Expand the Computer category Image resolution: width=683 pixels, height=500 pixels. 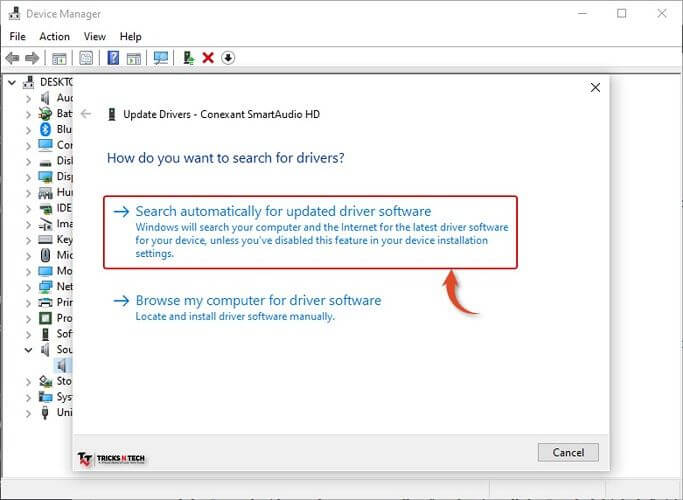(x=28, y=145)
